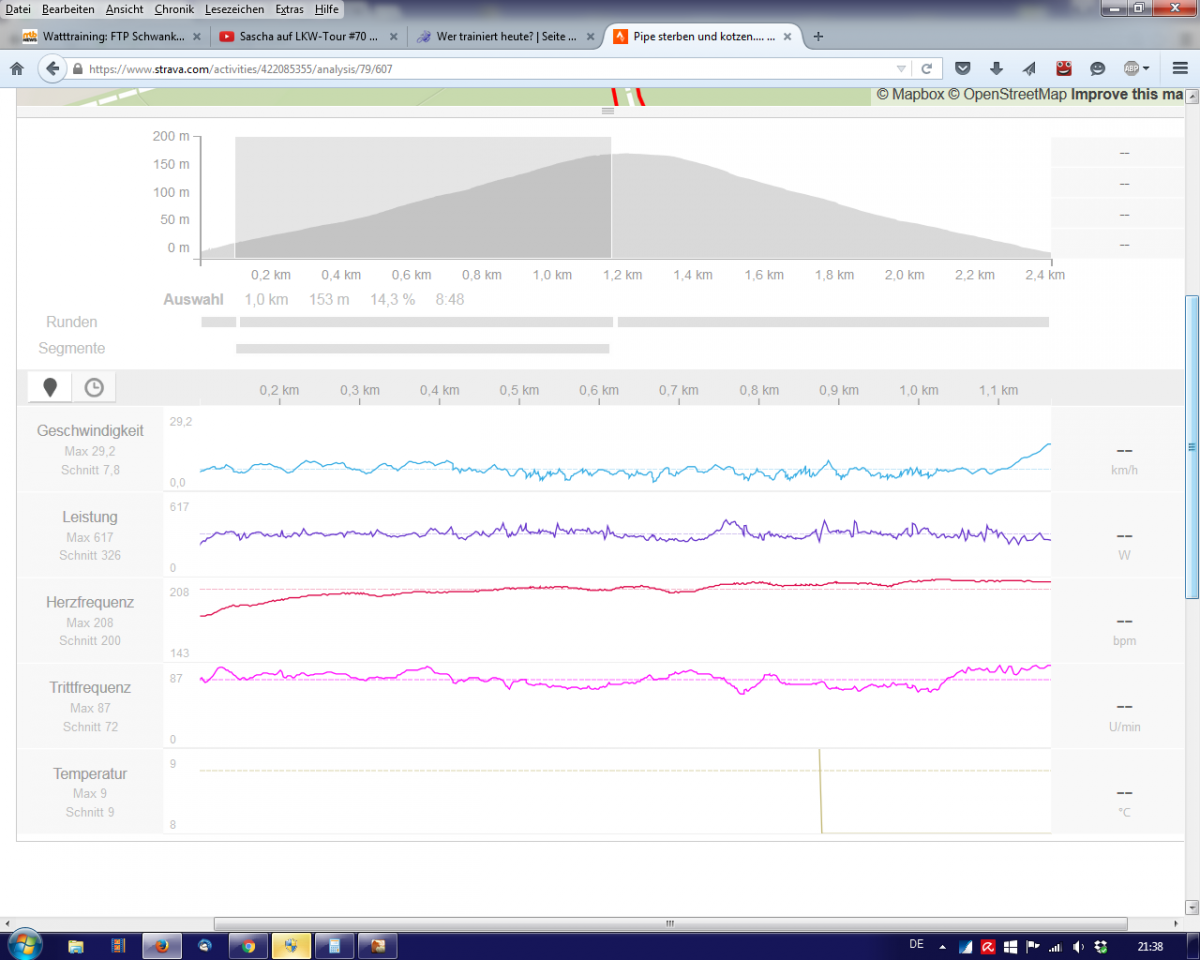Click the Windows Start button

click(x=23, y=944)
